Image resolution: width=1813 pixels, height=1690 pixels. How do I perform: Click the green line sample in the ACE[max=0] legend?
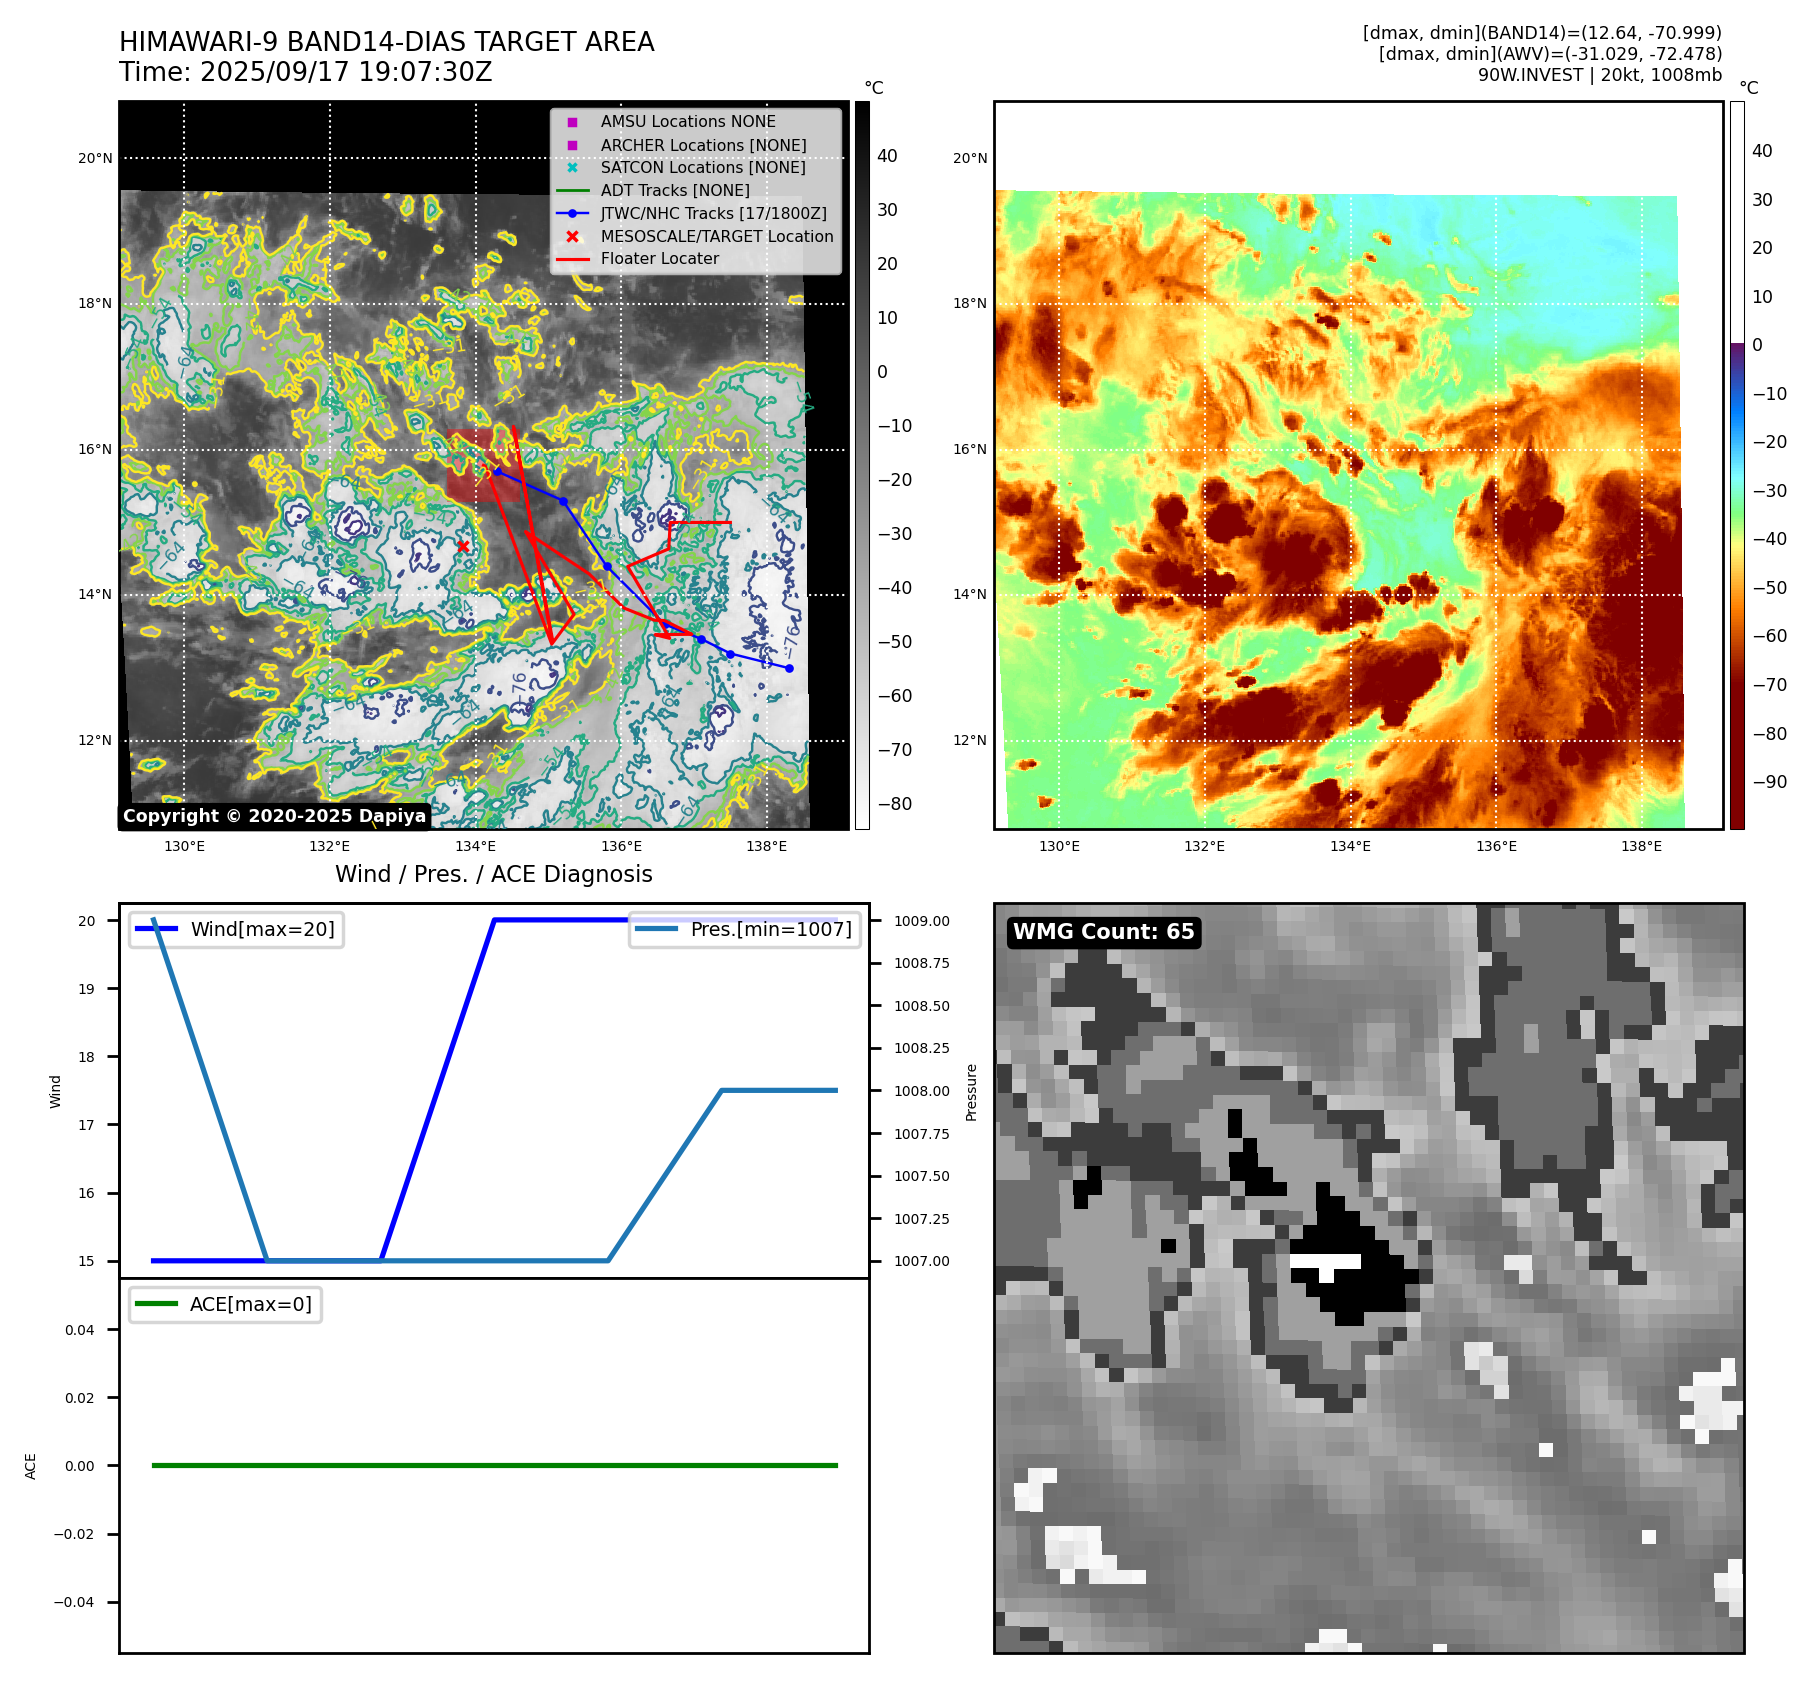tap(156, 1304)
